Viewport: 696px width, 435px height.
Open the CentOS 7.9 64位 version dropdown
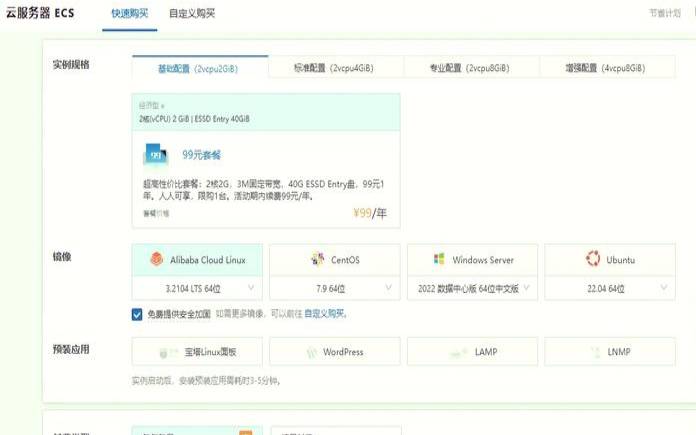387,288
